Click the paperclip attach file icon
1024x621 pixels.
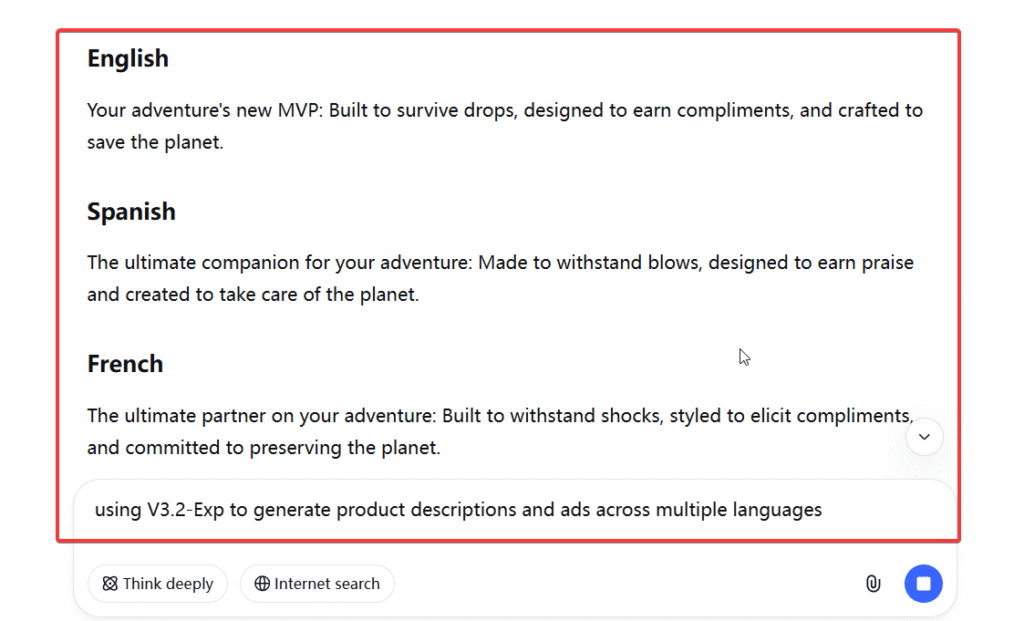873,584
